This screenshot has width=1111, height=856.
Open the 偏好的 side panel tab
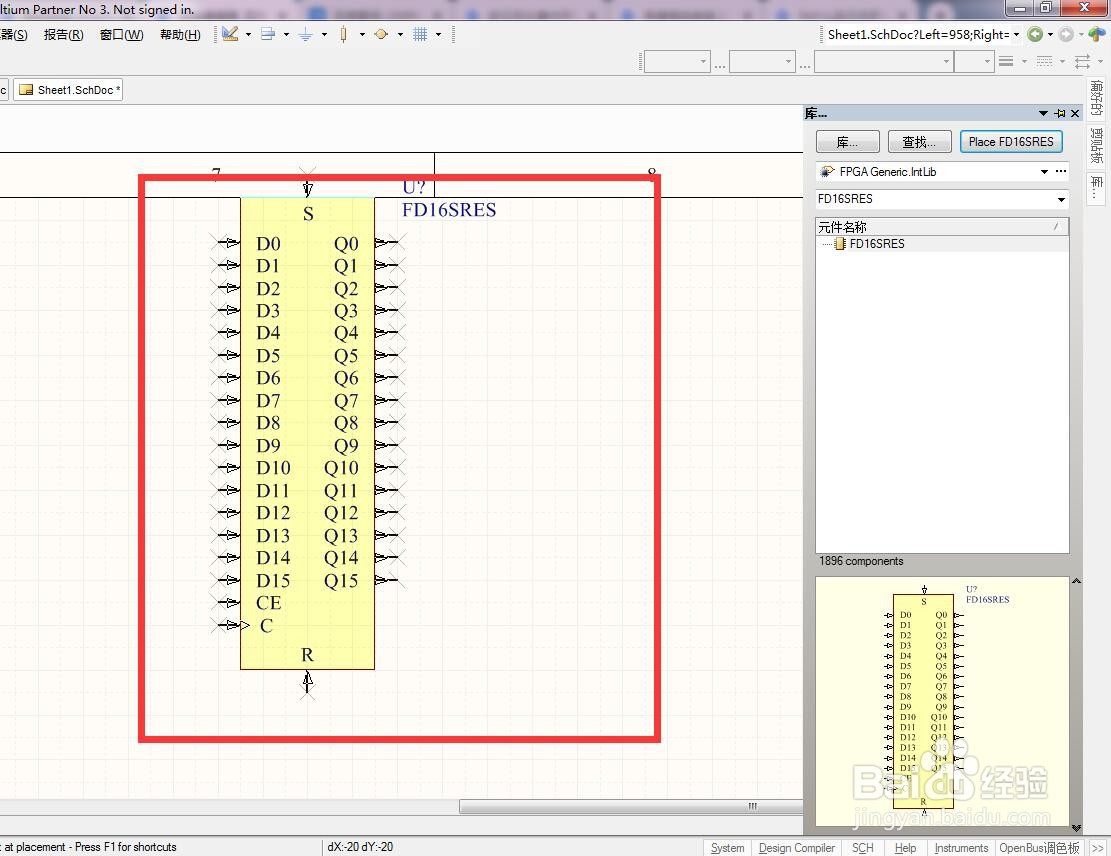1097,98
